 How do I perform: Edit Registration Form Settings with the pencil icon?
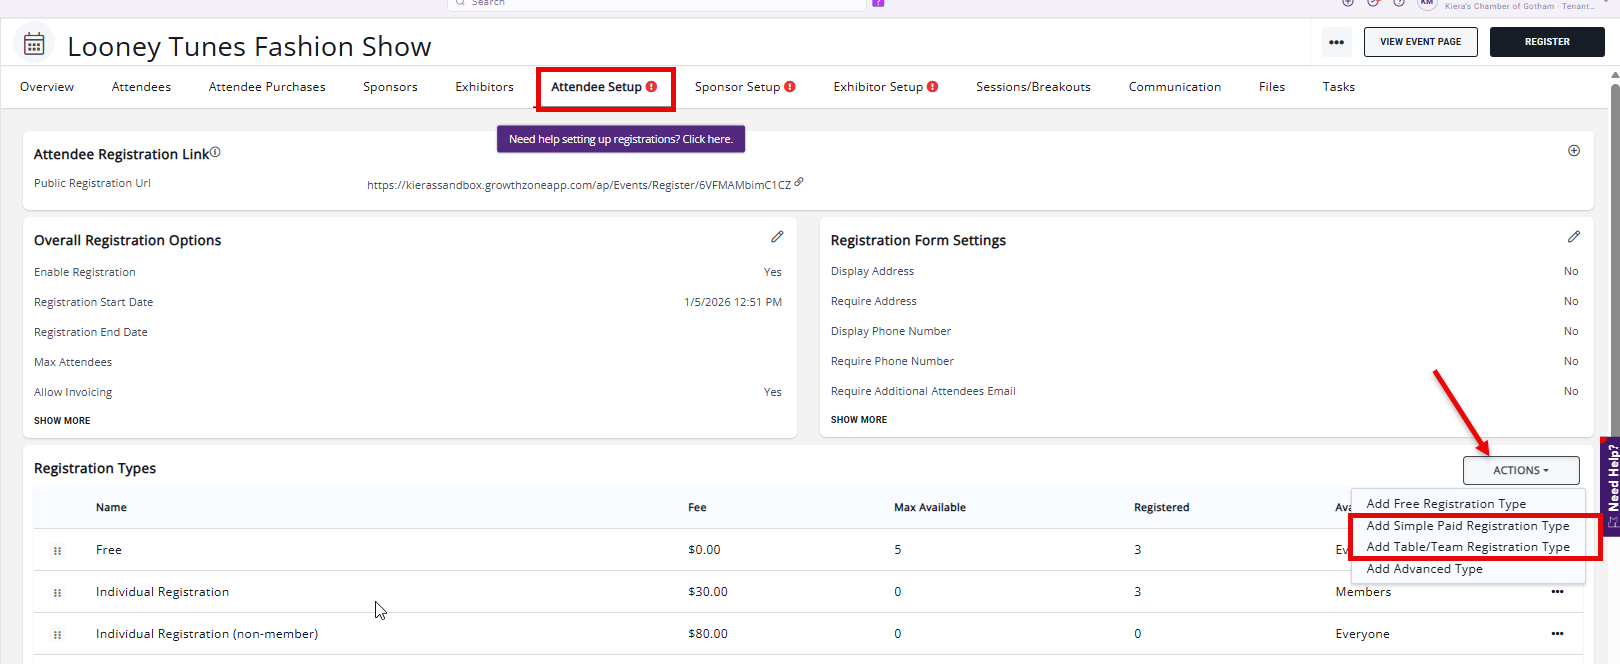[1574, 237]
